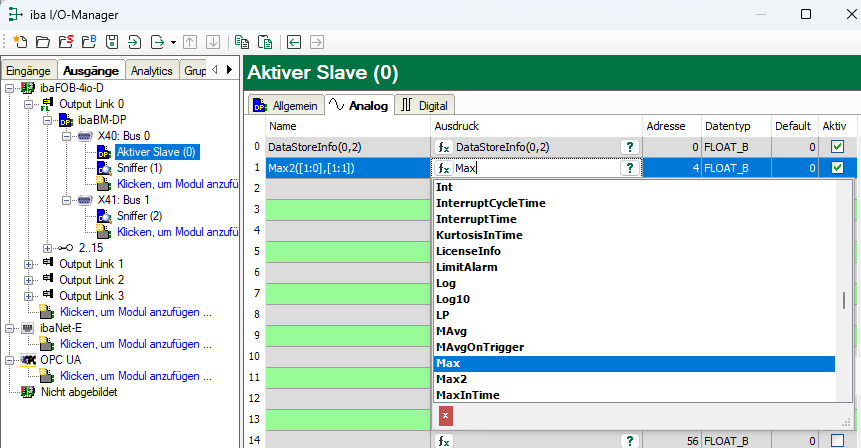
Task: Click the Max expression input field
Action: coord(535,168)
